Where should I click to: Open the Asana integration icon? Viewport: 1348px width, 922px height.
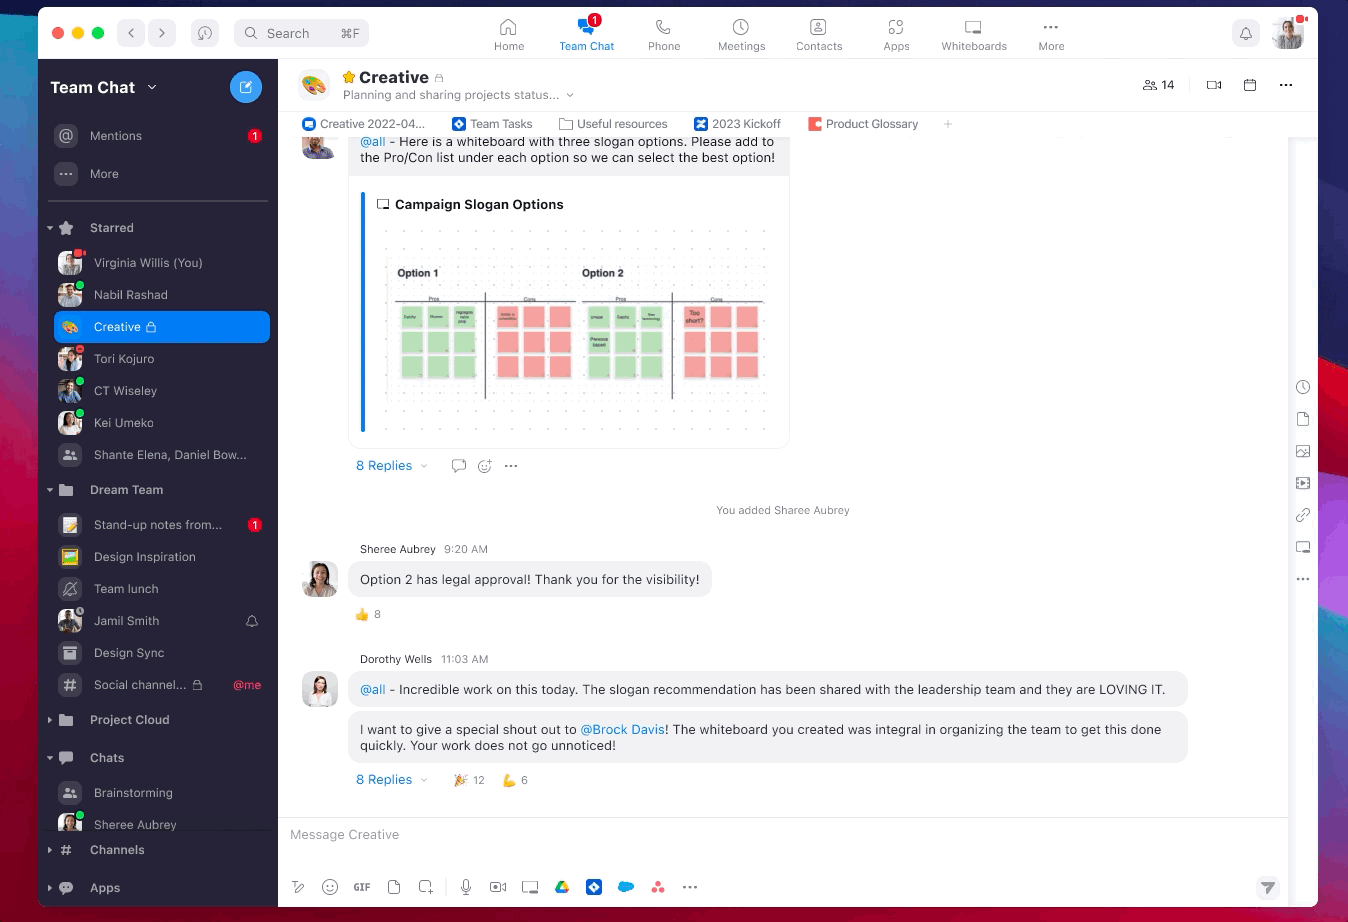(658, 887)
